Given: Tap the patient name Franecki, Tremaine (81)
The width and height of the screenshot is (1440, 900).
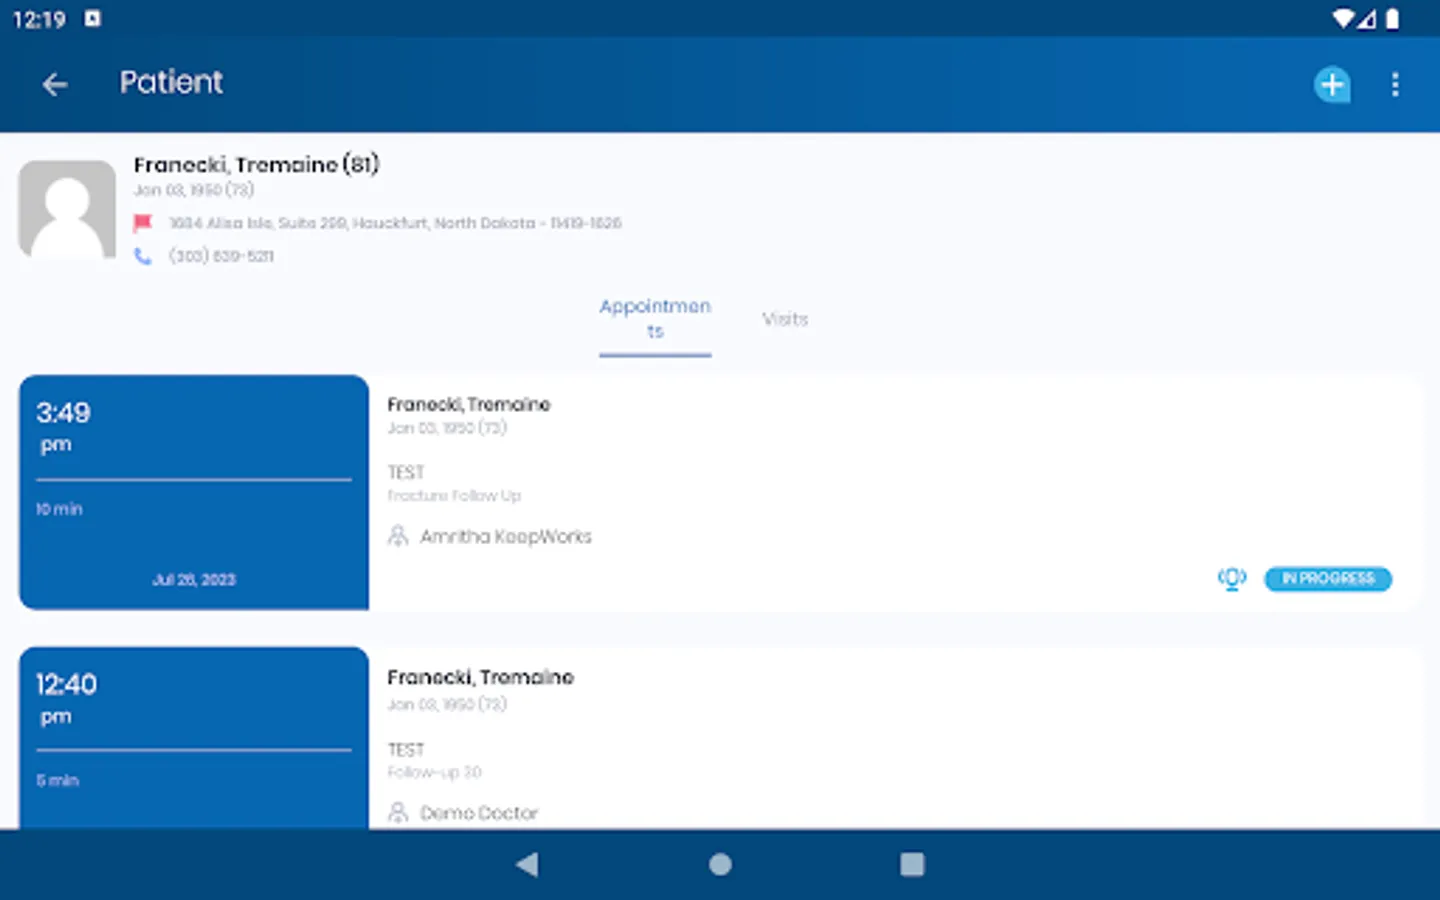Looking at the screenshot, I should tap(257, 164).
